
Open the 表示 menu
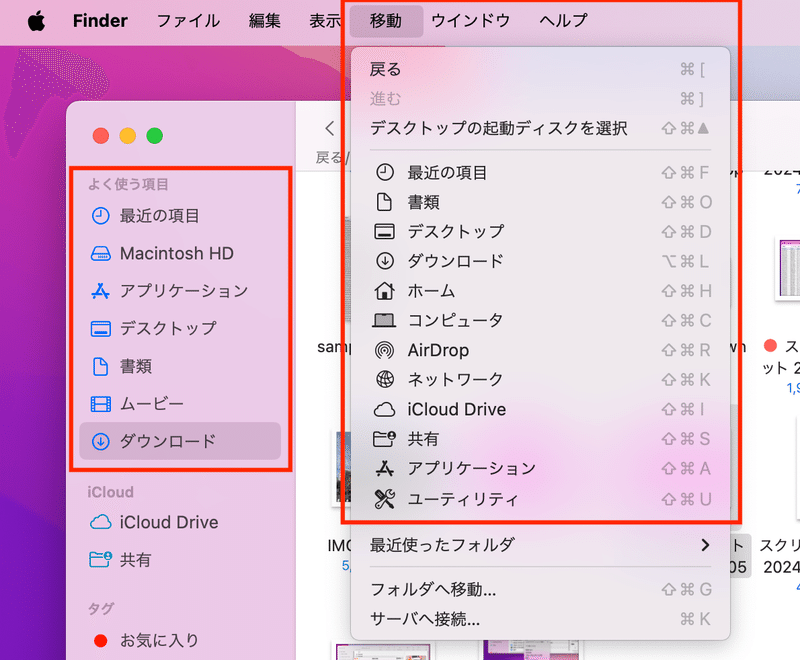pos(325,21)
